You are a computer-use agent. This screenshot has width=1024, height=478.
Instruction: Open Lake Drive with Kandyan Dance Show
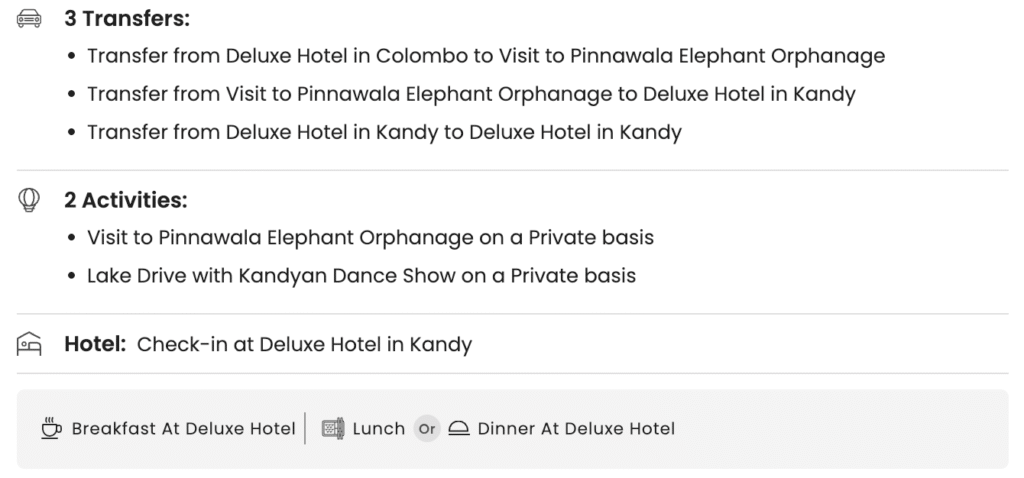pyautogui.click(x=361, y=275)
